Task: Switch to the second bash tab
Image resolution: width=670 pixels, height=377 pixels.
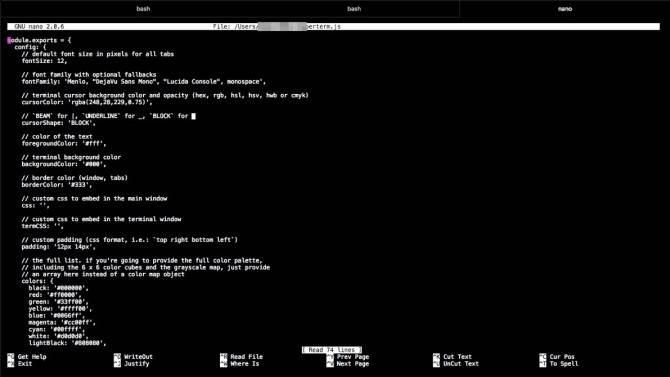Action: click(x=354, y=9)
